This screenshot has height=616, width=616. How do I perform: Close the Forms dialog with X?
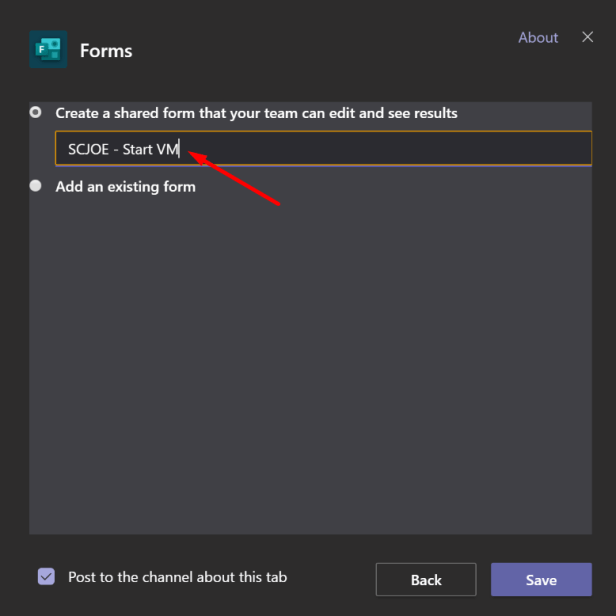[x=588, y=37]
